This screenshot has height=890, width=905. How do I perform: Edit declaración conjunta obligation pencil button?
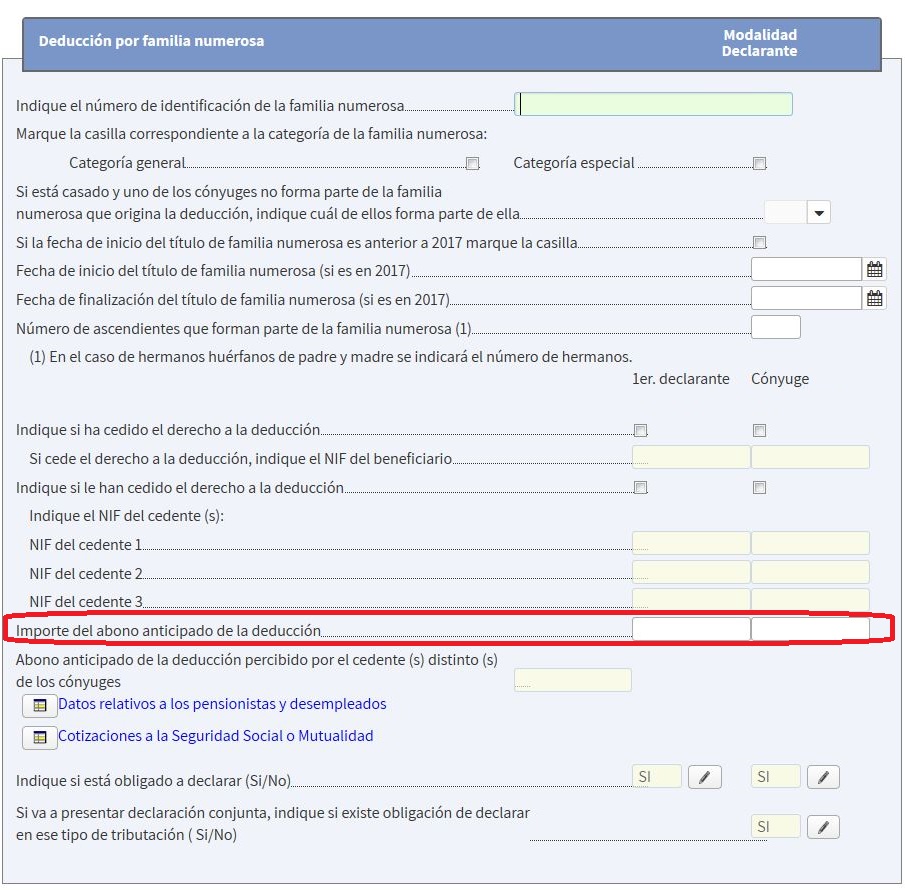point(823,827)
